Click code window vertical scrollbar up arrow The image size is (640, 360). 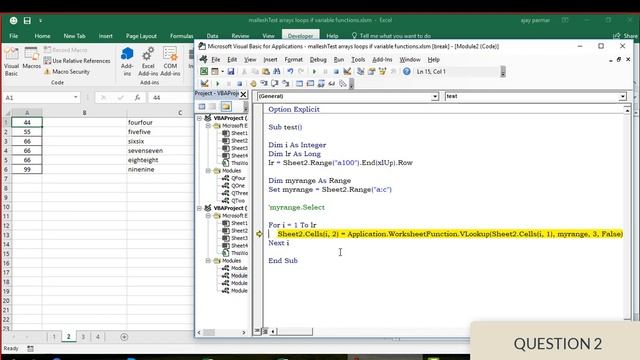(x=627, y=110)
